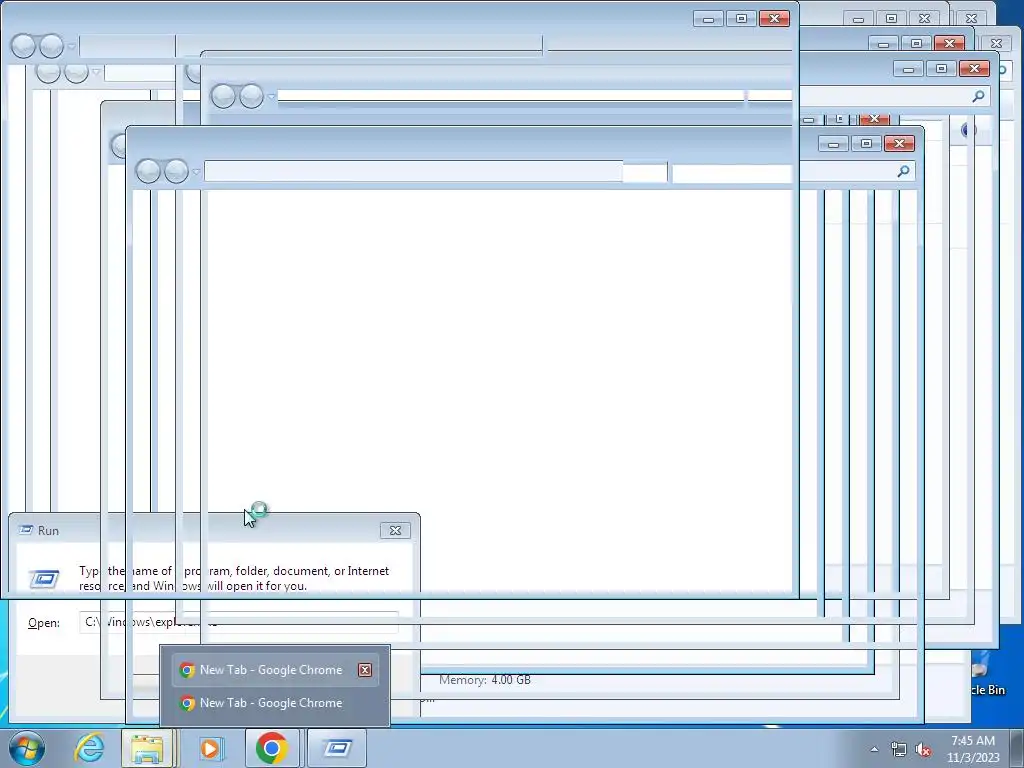Screen dimensions: 1024x768
Task: Close the top-left Explorer window
Action: (x=775, y=19)
